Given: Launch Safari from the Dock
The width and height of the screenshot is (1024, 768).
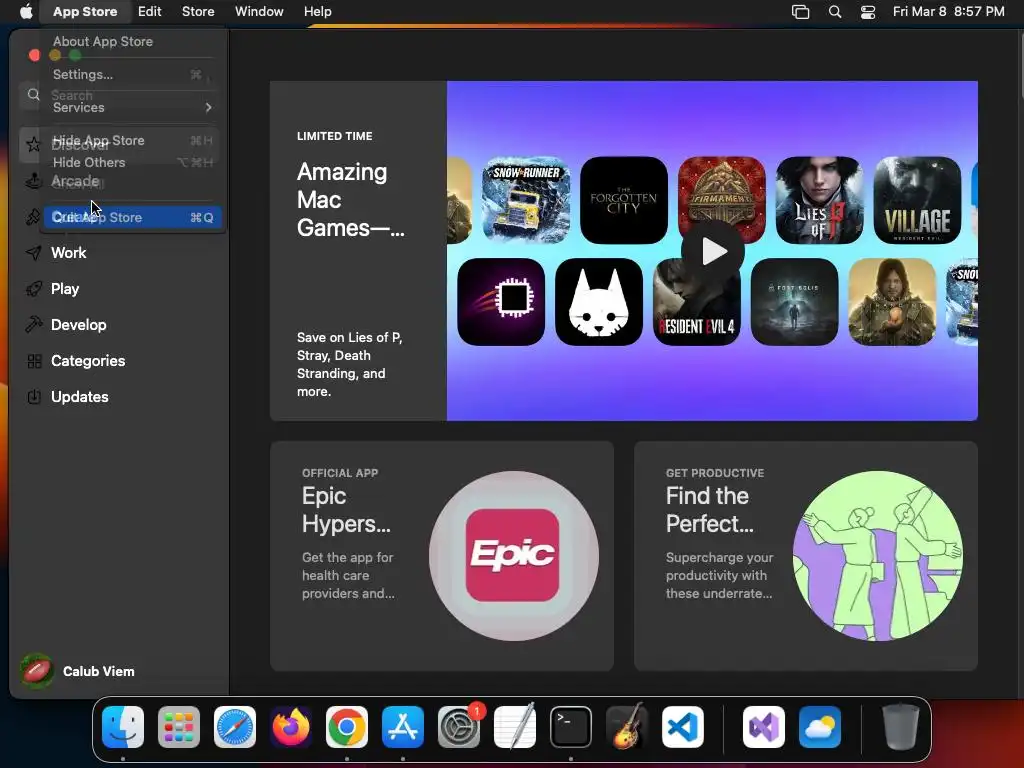Looking at the screenshot, I should (235, 727).
